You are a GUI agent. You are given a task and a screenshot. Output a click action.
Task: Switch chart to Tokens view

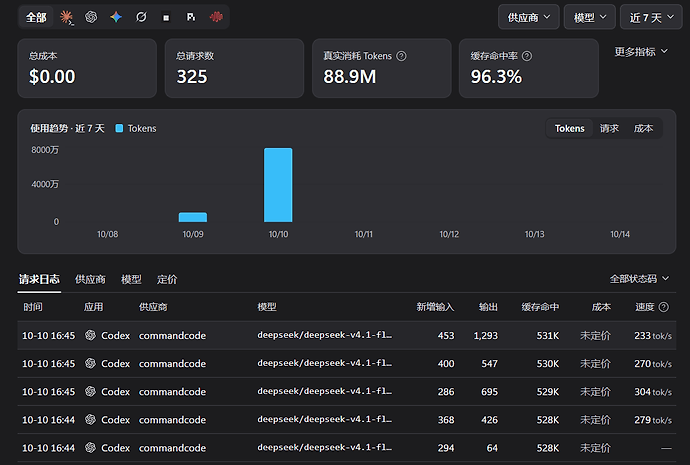(x=569, y=128)
